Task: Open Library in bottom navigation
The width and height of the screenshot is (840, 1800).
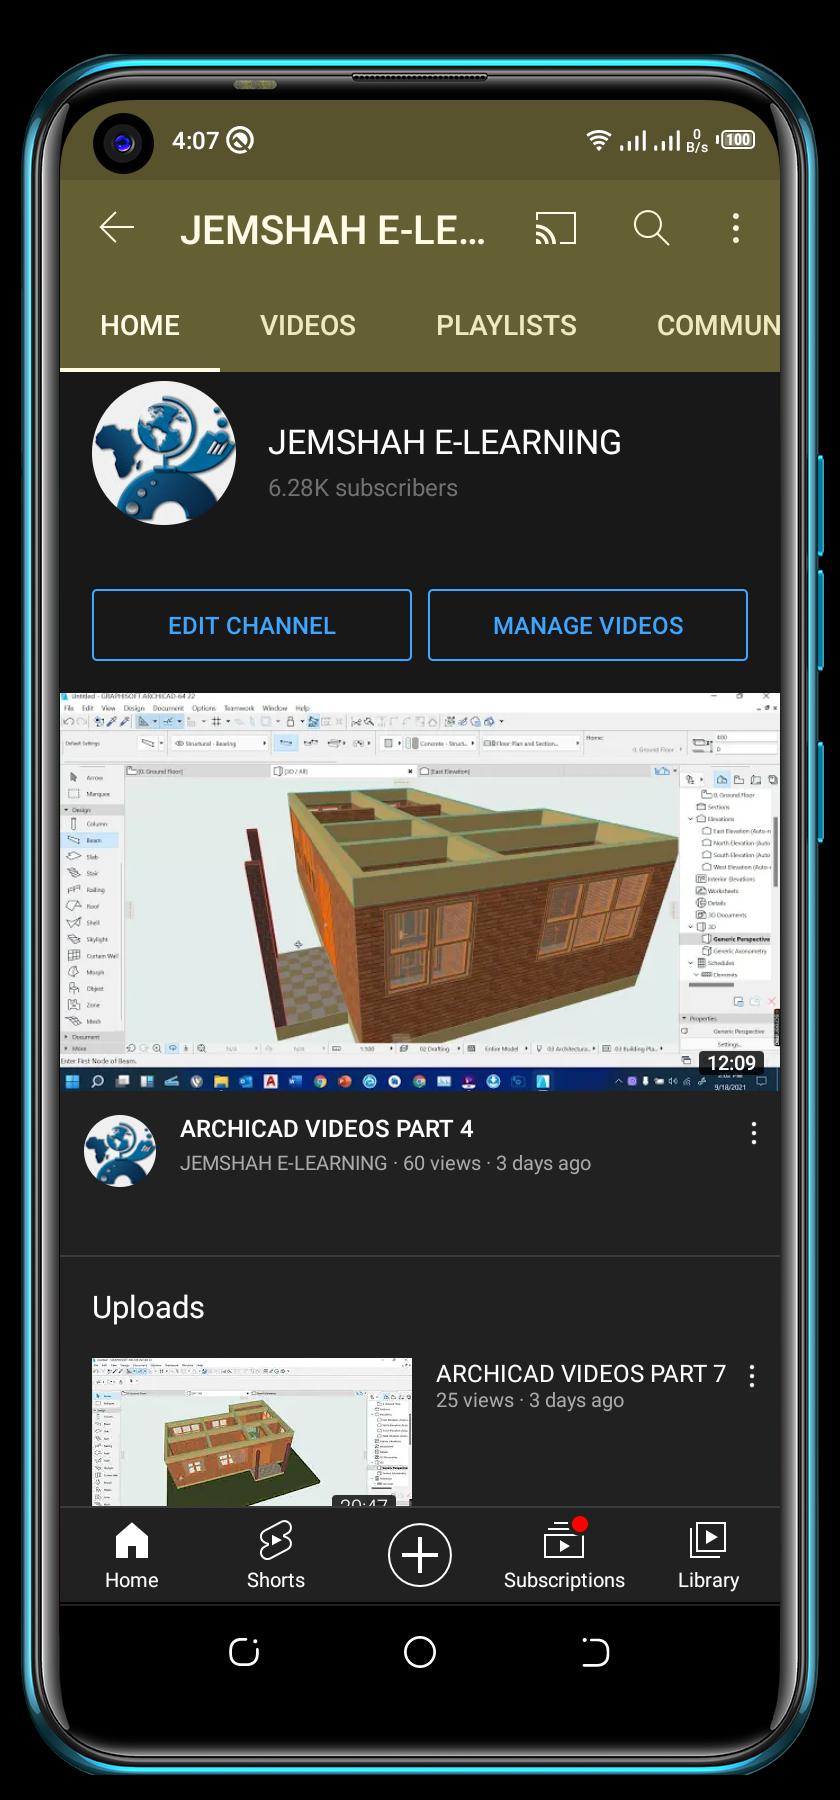Action: pyautogui.click(x=708, y=1555)
